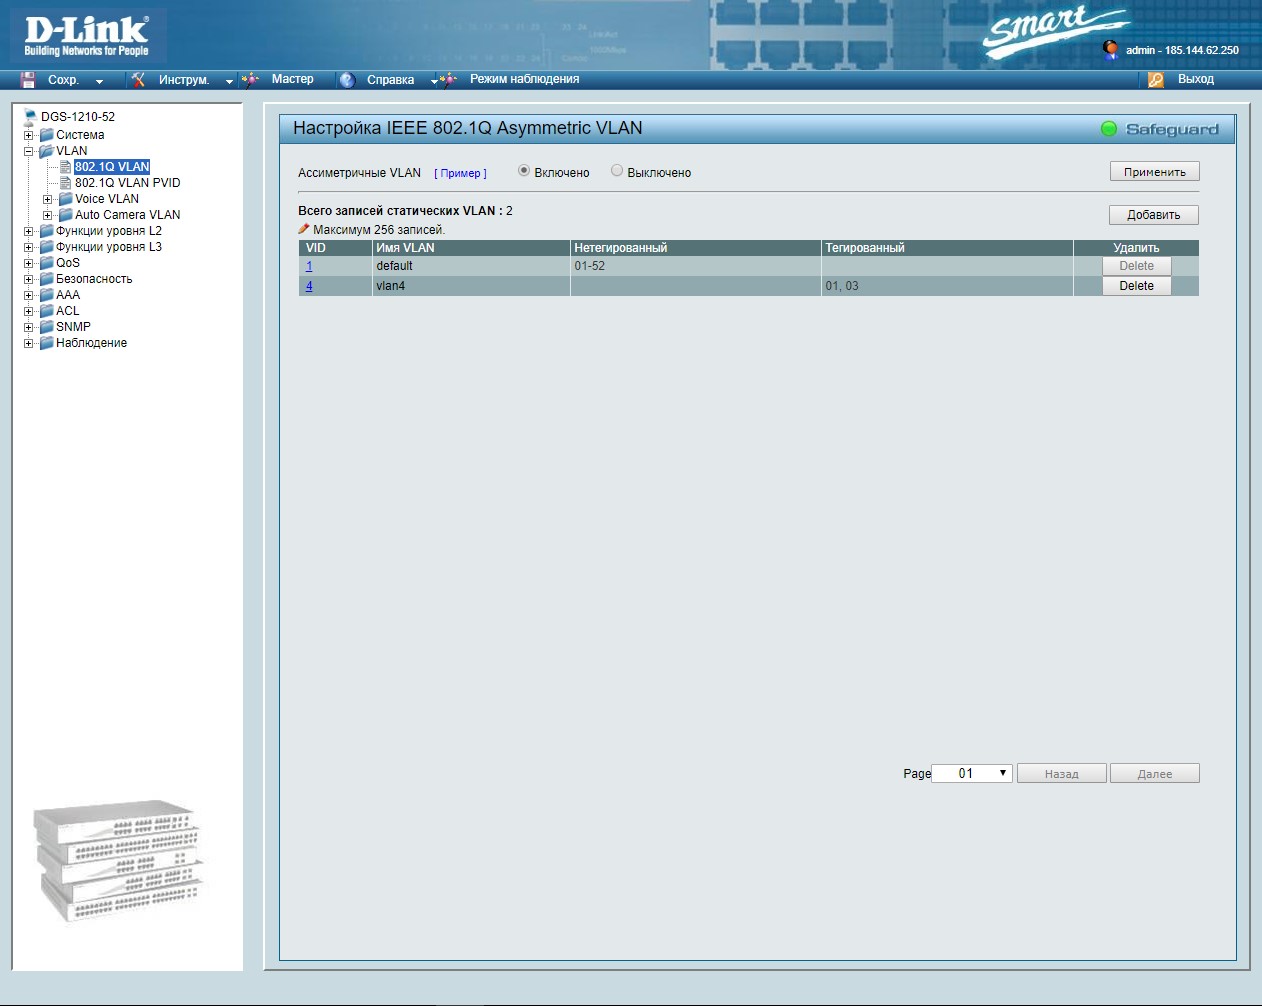Open the Справка menu
The image size is (1262, 1006).
pos(390,80)
